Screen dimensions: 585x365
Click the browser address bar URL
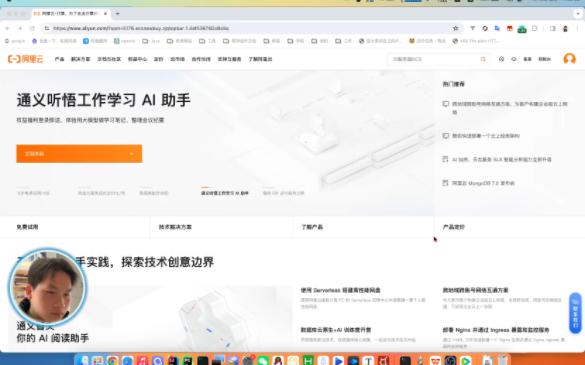[x=141, y=28]
